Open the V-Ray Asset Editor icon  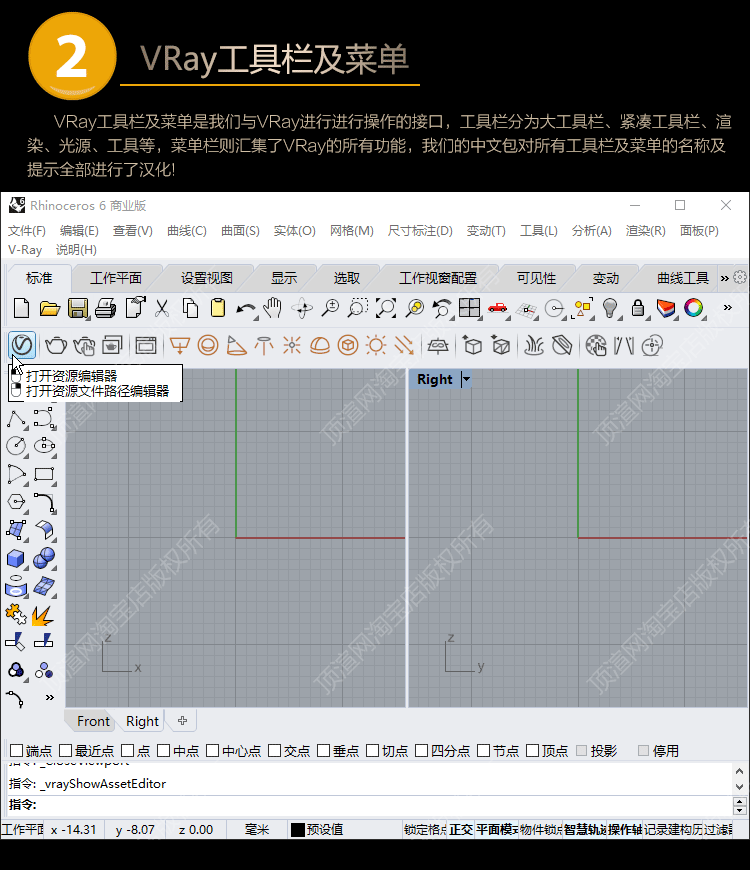click(x=22, y=345)
